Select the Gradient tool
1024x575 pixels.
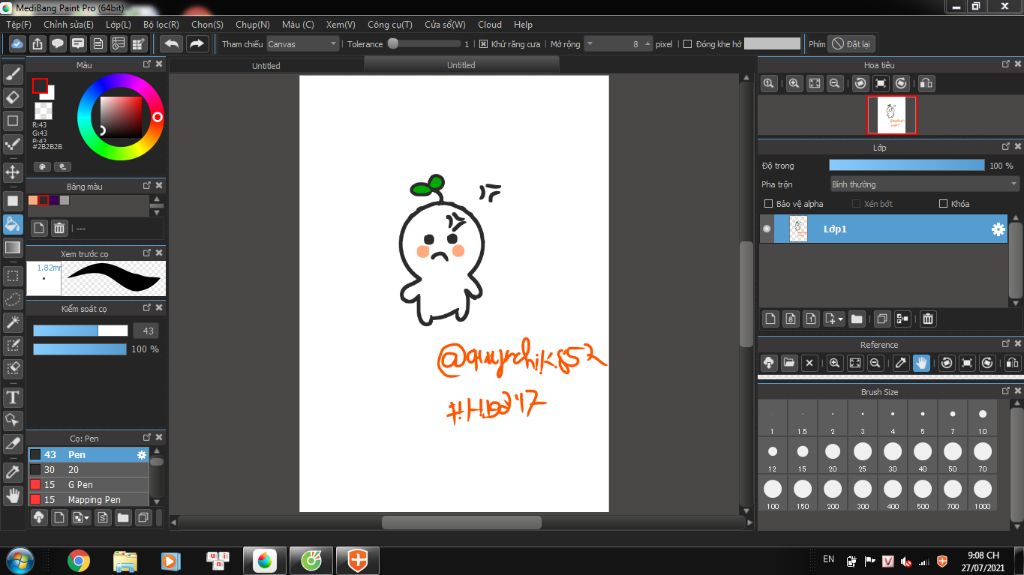pyautogui.click(x=12, y=248)
